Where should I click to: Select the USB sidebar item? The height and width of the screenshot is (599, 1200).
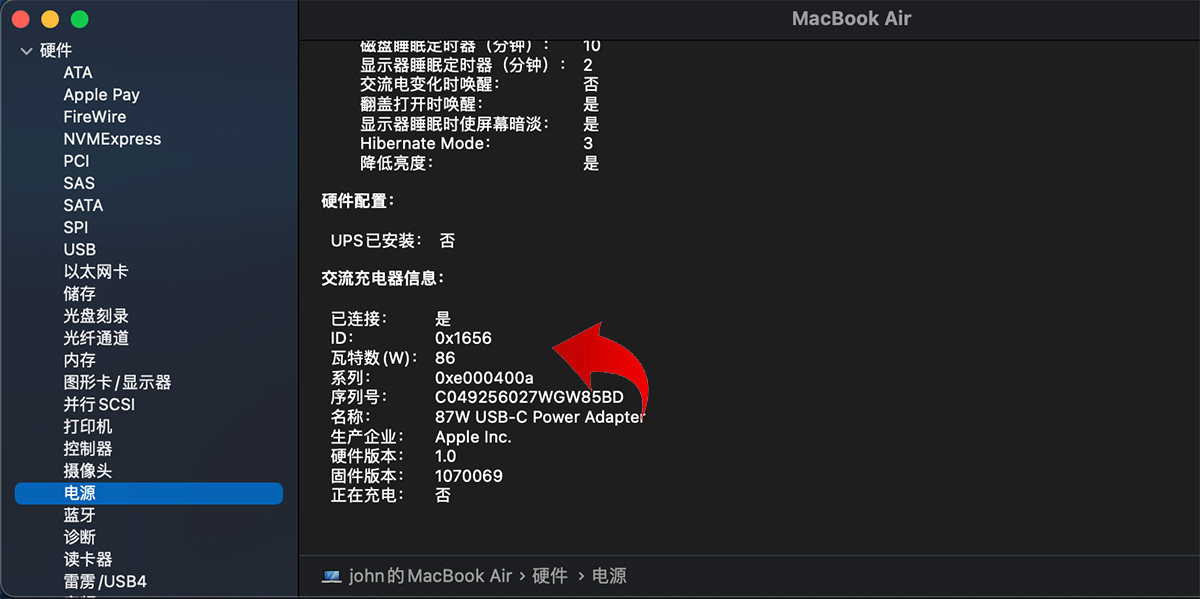tap(80, 250)
